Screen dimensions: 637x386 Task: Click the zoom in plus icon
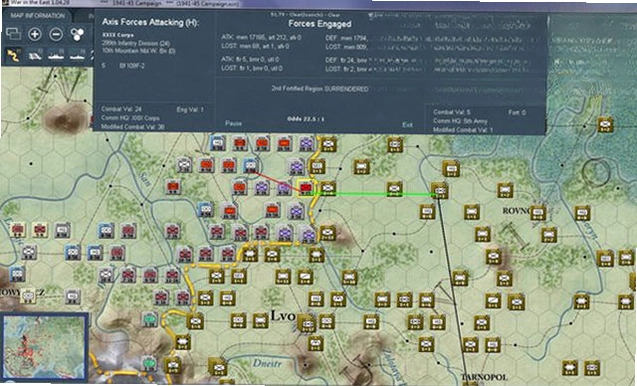click(35, 34)
